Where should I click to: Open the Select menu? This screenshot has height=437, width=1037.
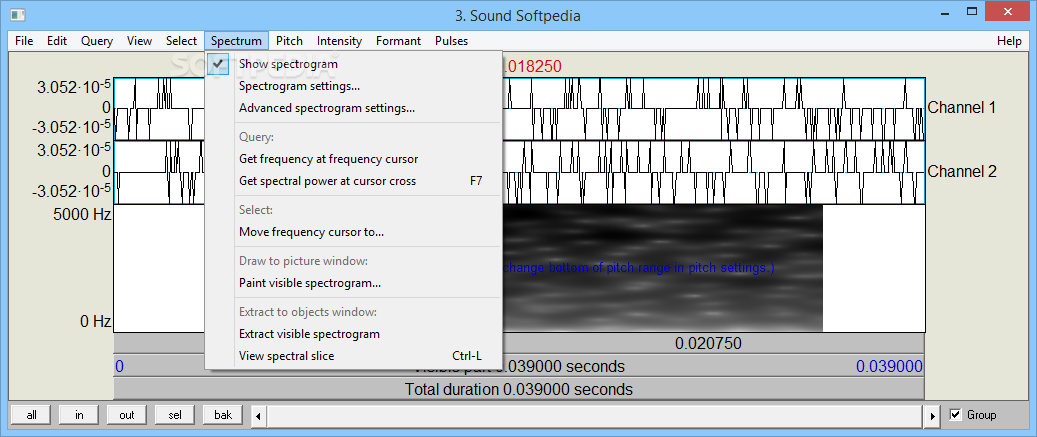(x=181, y=41)
